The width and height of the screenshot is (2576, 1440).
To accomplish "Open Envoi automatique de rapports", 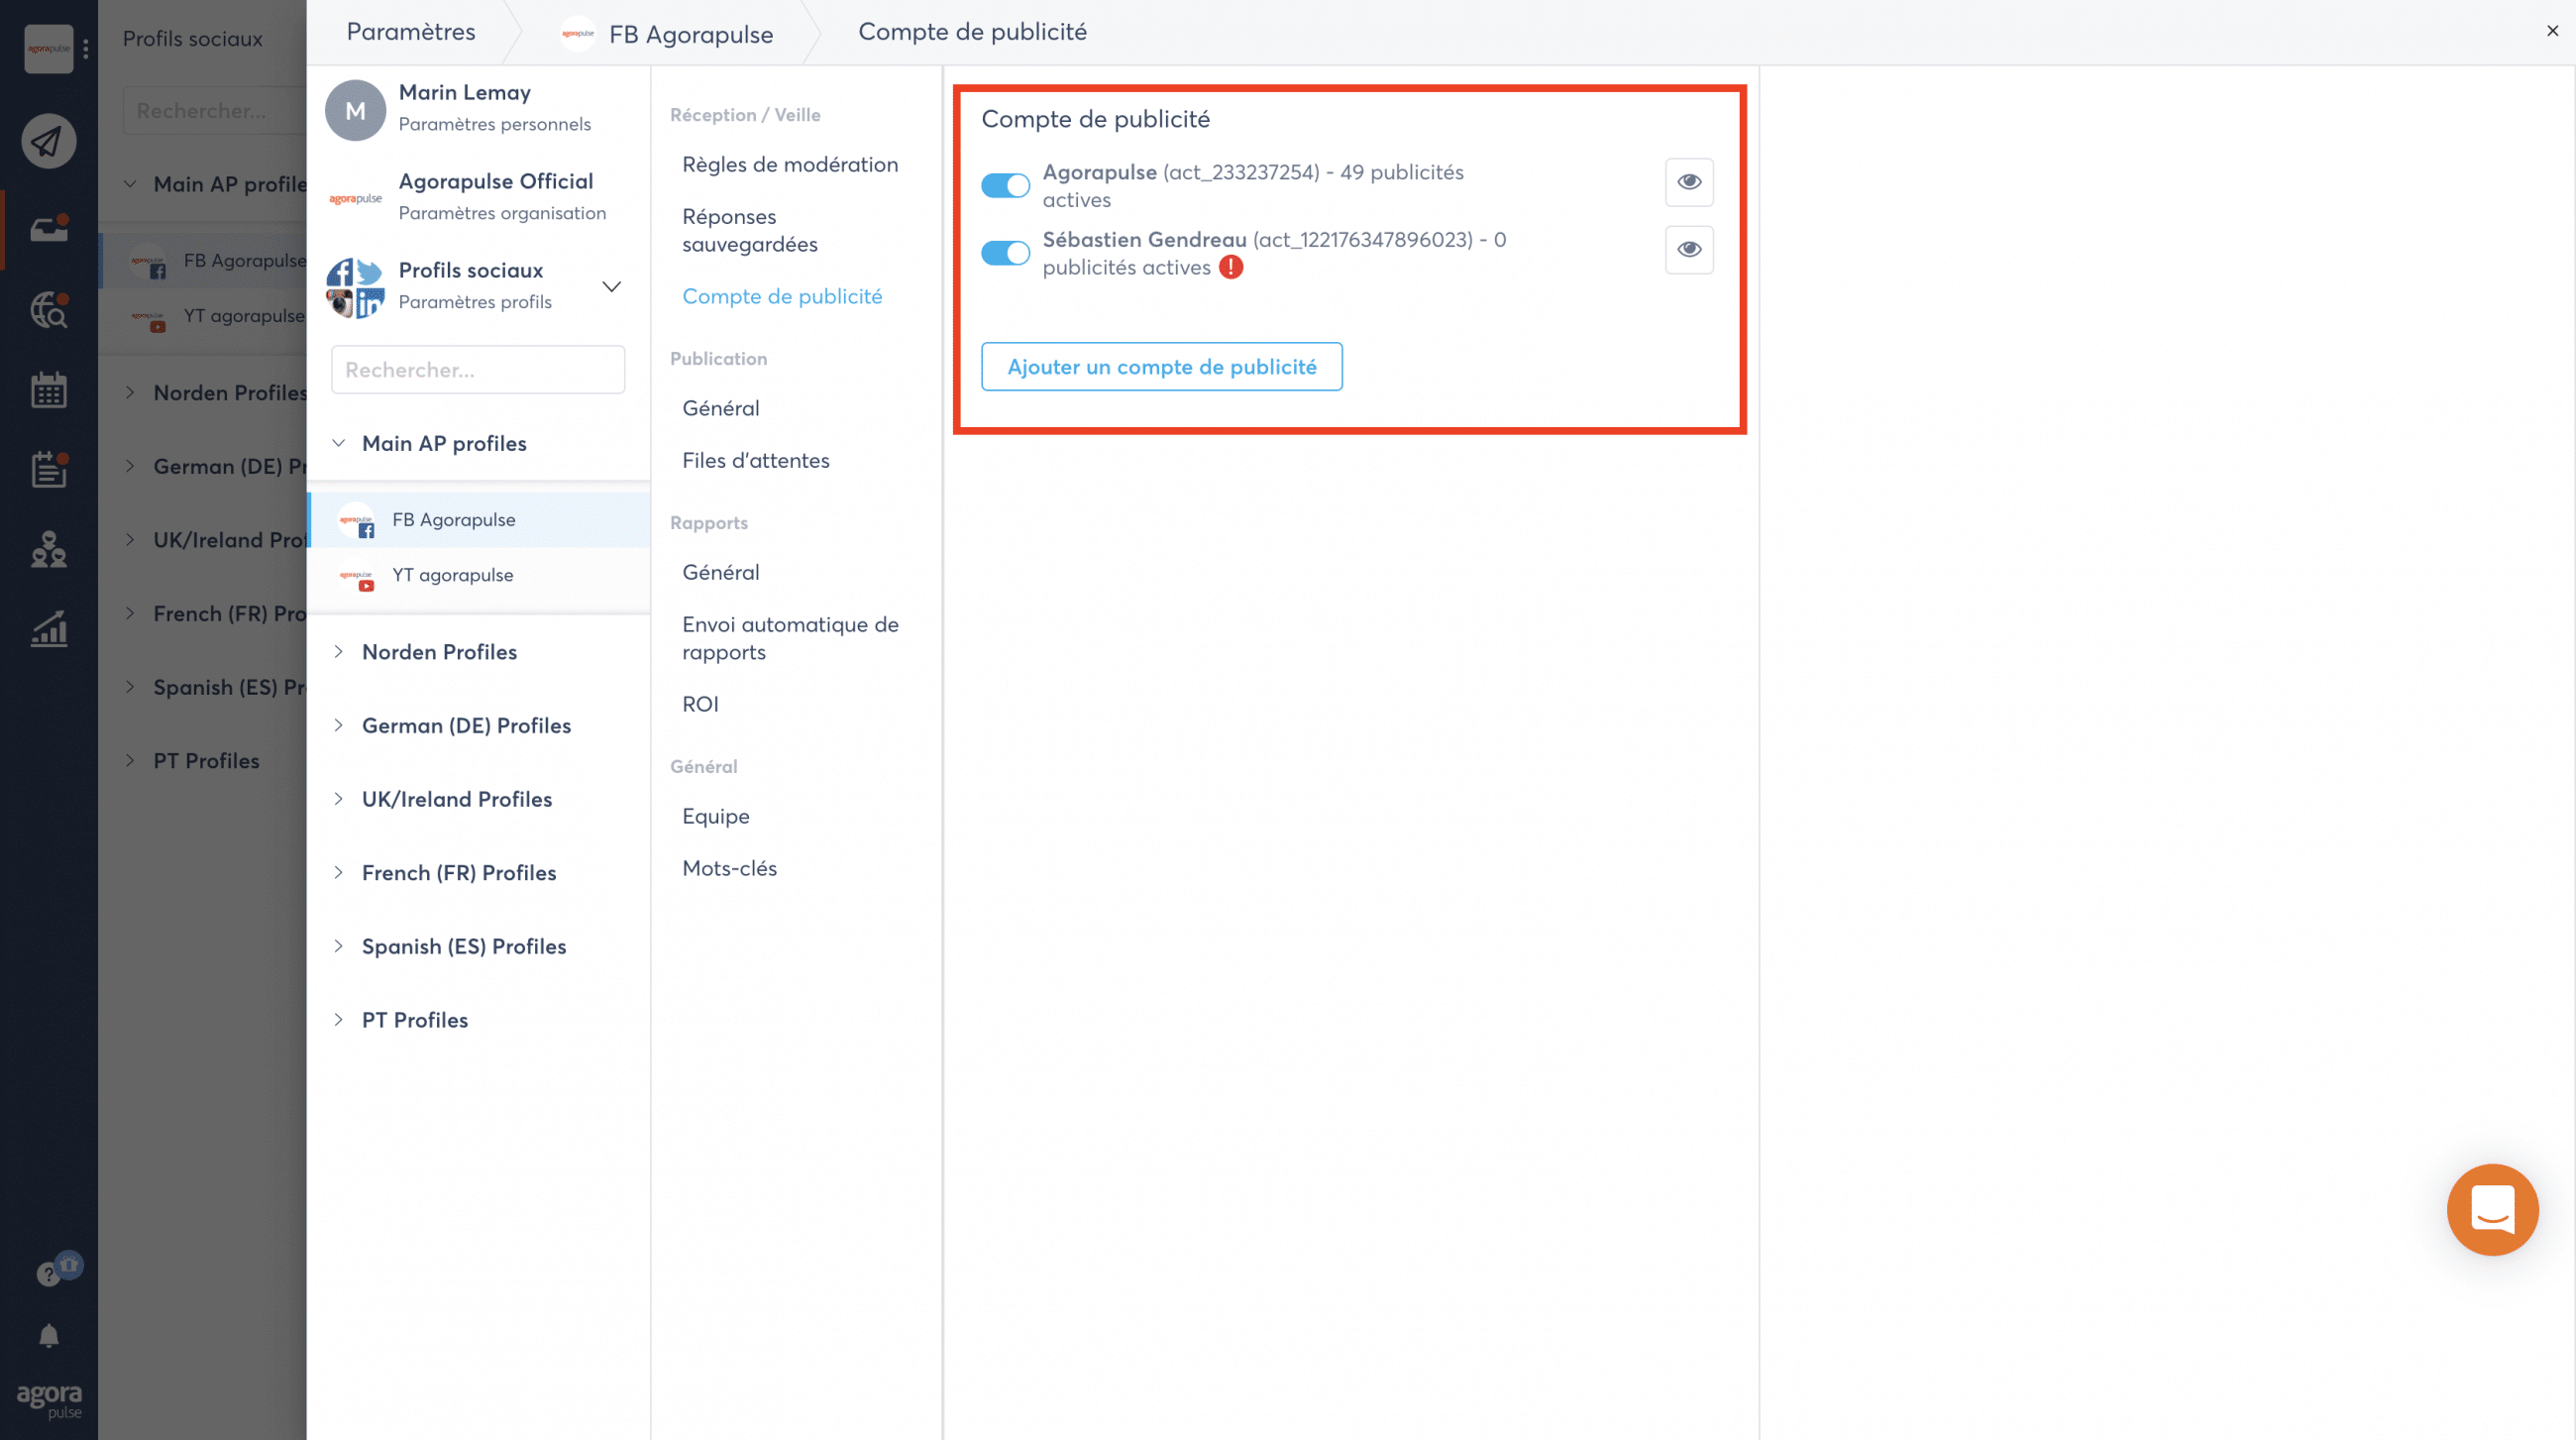I will [790, 638].
